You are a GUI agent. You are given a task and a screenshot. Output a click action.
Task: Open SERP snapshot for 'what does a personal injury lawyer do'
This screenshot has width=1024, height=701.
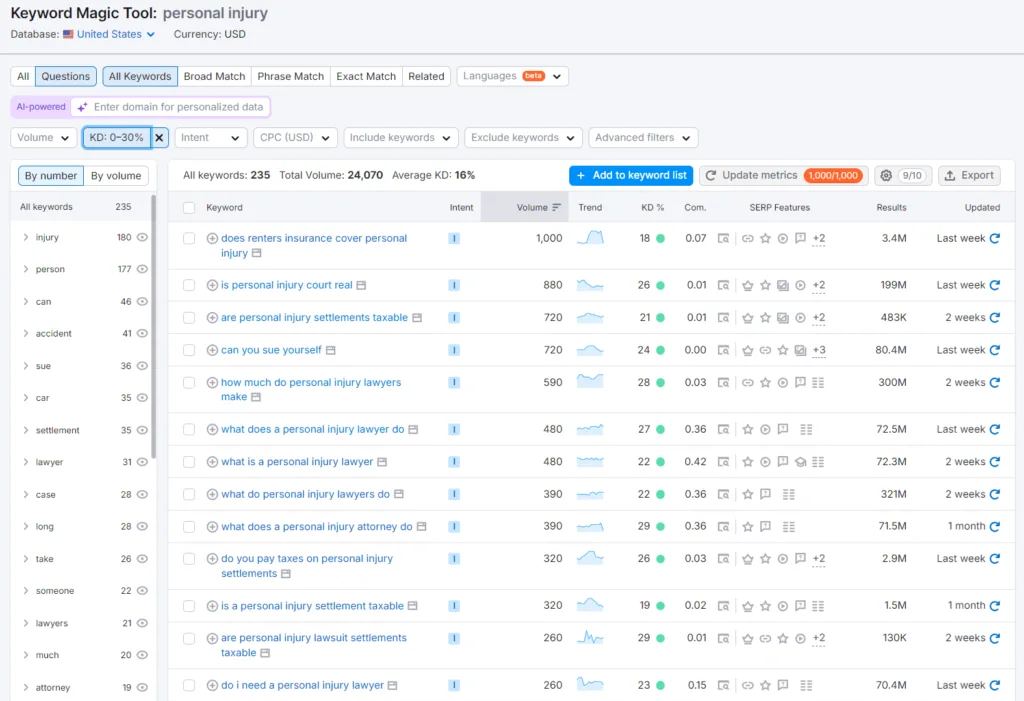click(x=723, y=429)
